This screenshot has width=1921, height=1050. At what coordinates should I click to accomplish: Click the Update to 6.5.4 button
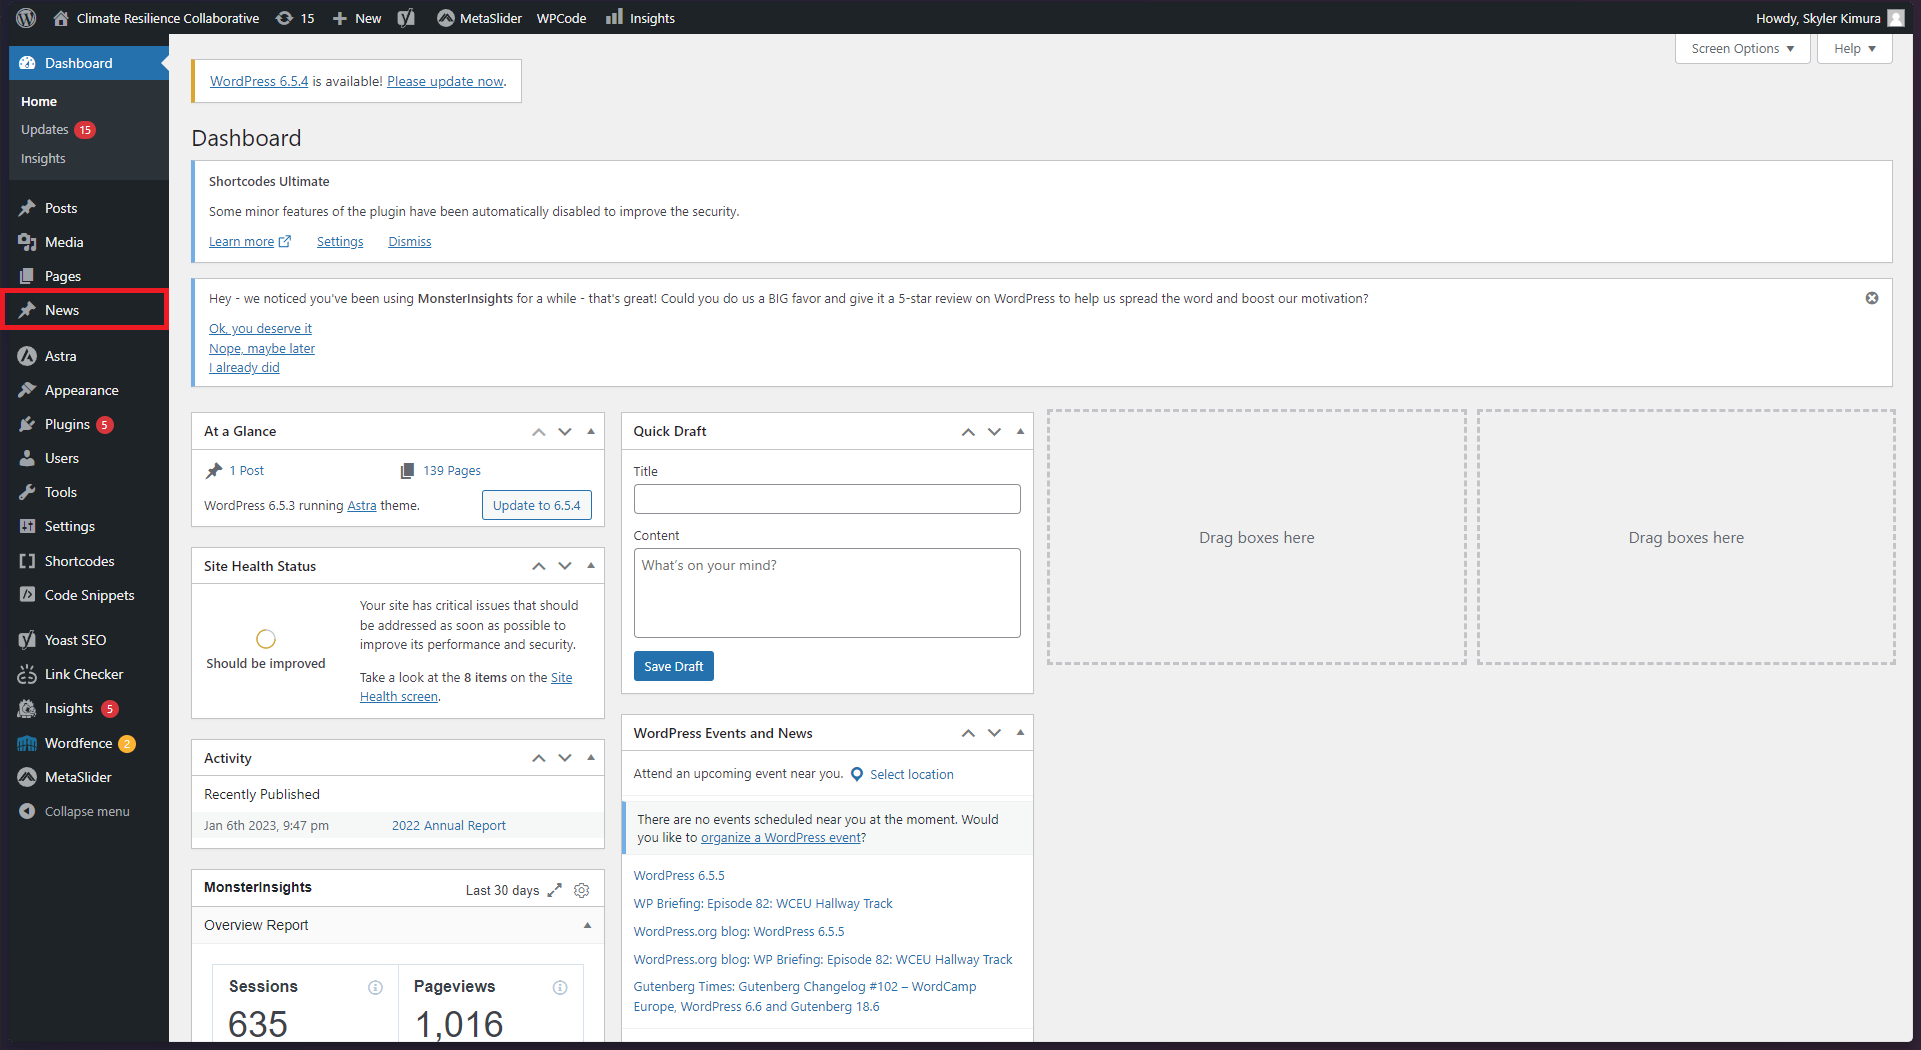click(536, 505)
